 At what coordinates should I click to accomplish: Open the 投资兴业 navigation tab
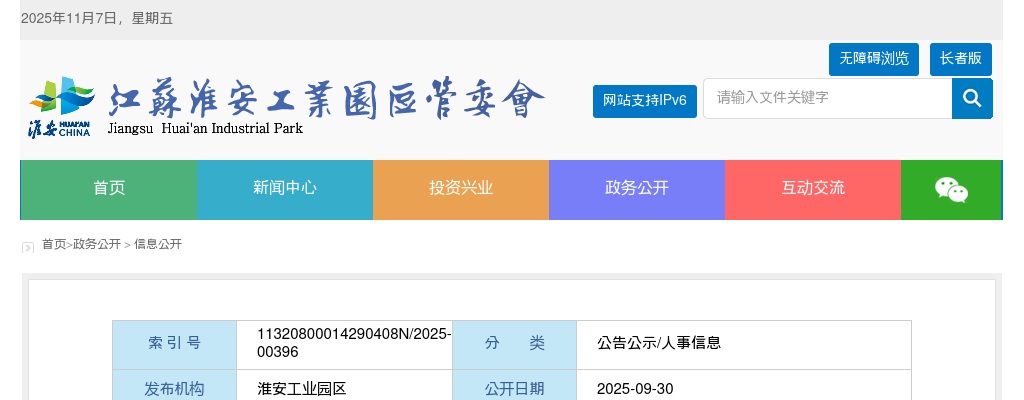[461, 190]
